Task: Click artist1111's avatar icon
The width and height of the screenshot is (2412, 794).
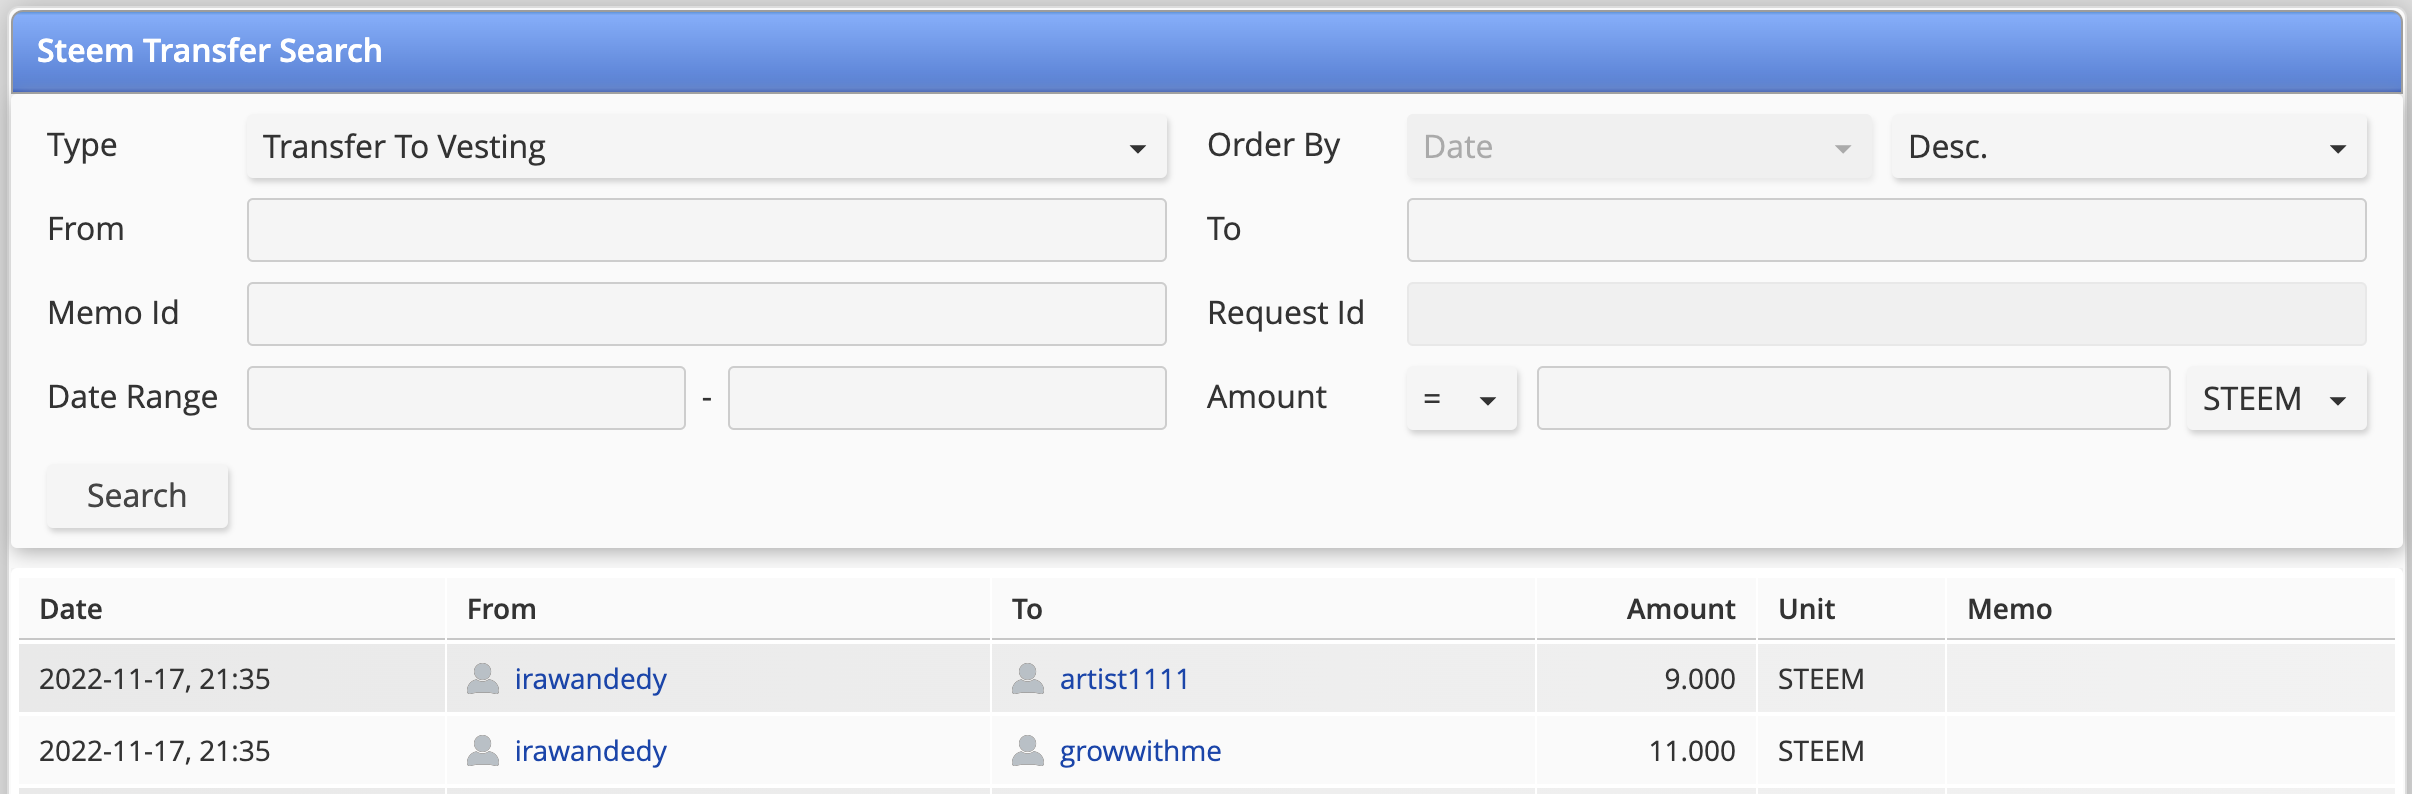Action: pyautogui.click(x=1028, y=678)
